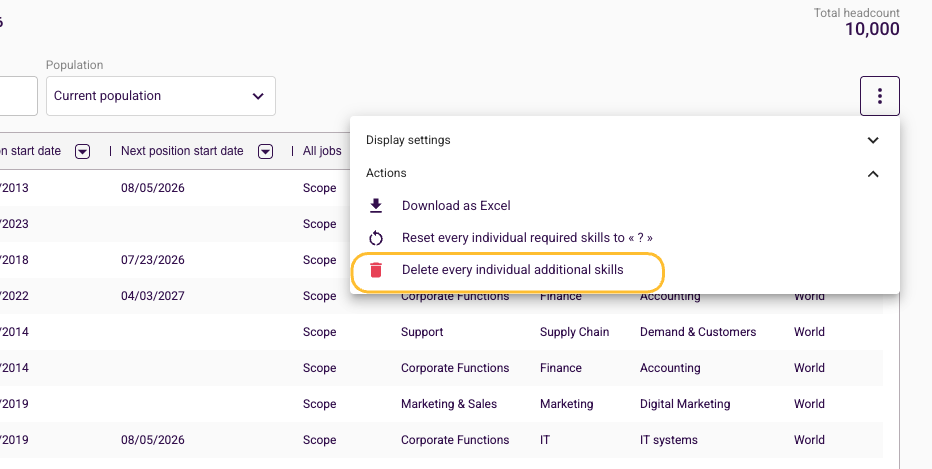
Task: Click Digital Marketing cell
Action: click(685, 404)
